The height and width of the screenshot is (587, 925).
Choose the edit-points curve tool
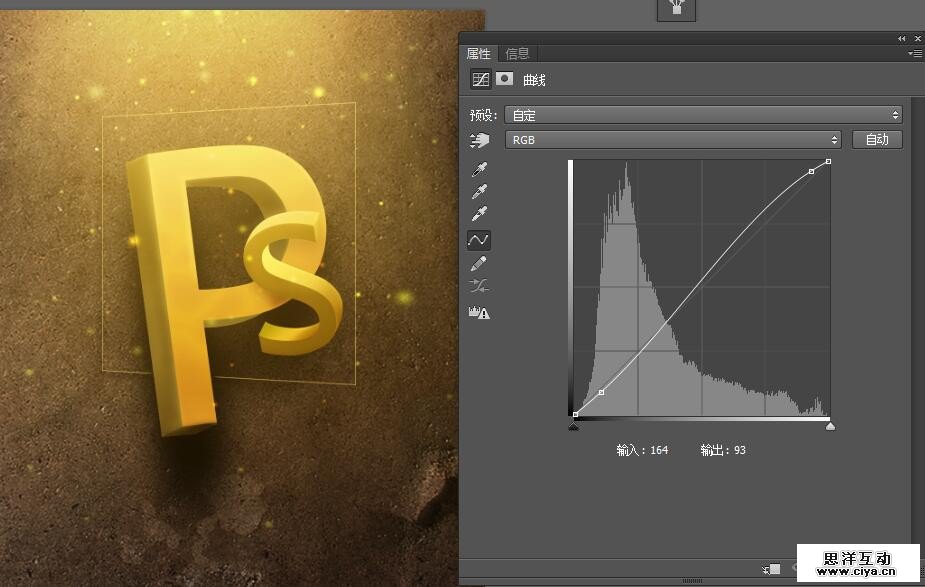click(479, 240)
